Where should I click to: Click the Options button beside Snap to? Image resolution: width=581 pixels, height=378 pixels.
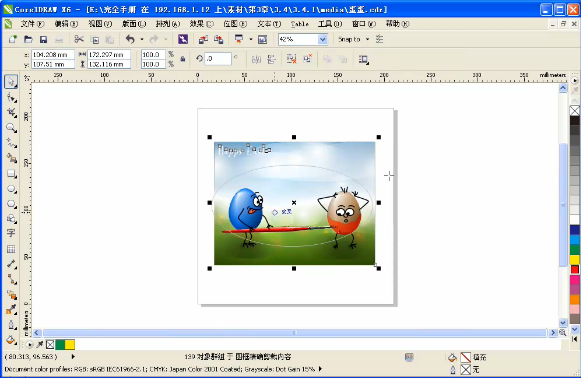tap(379, 39)
